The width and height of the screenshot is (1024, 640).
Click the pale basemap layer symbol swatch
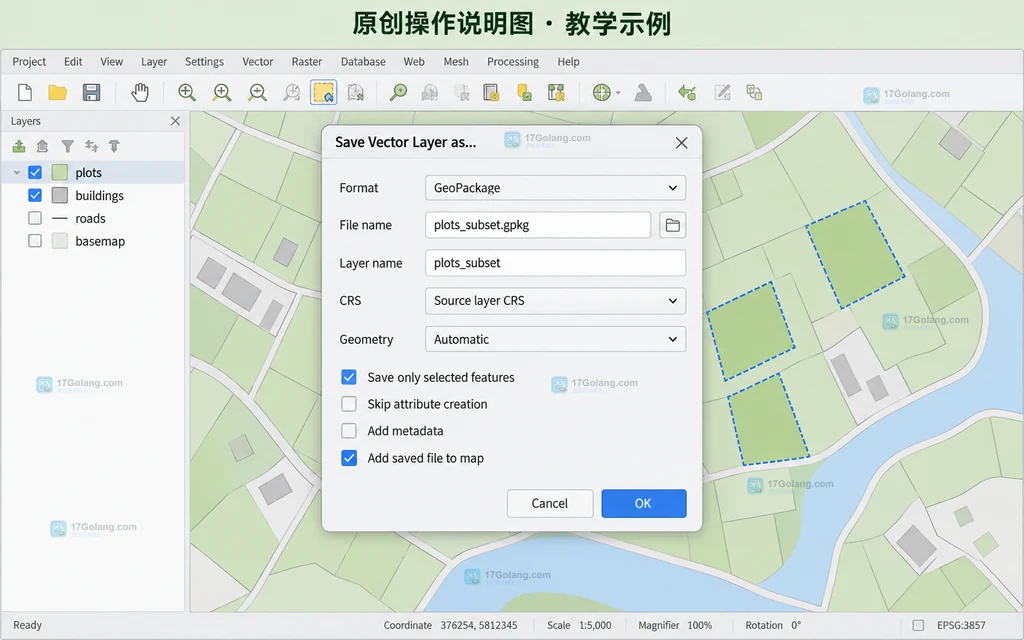pyautogui.click(x=59, y=241)
